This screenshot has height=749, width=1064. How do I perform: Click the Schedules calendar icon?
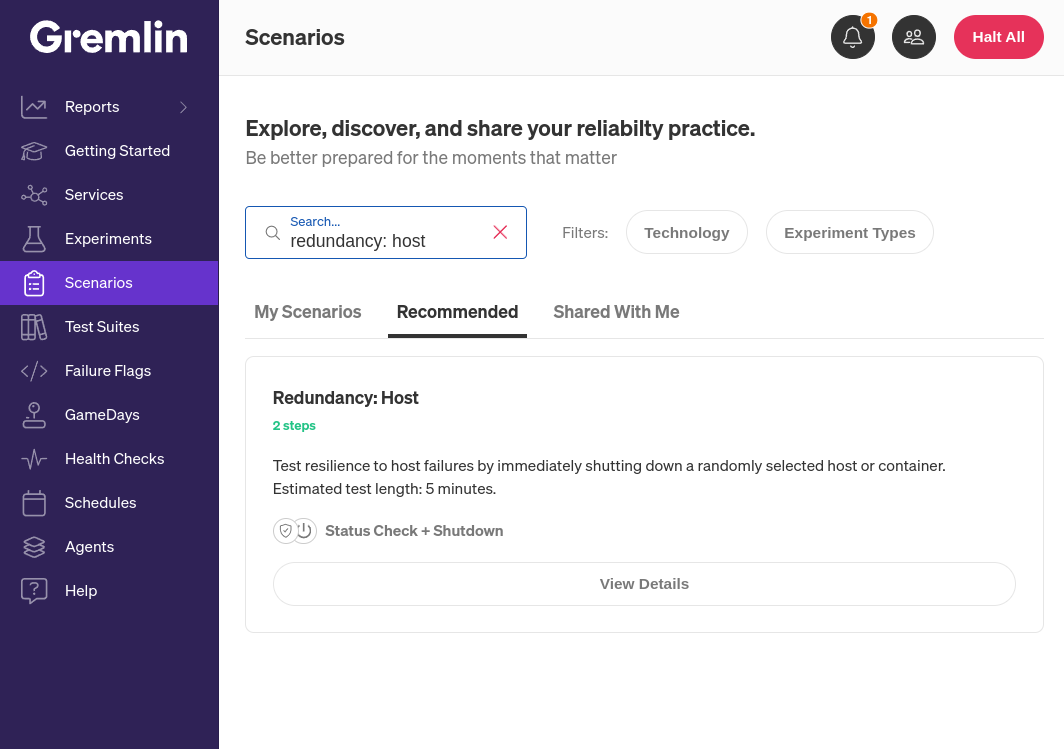[x=34, y=503]
